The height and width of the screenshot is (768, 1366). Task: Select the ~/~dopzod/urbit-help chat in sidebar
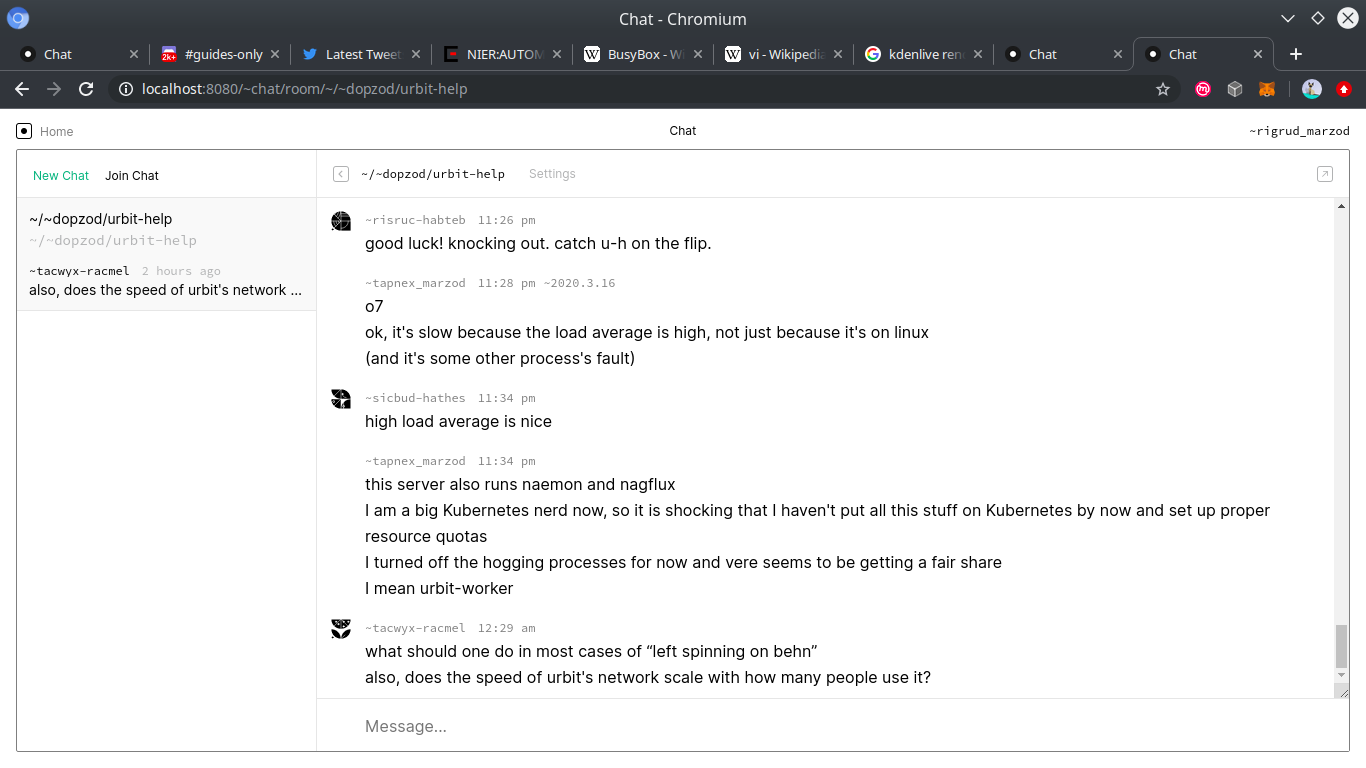pos(166,254)
